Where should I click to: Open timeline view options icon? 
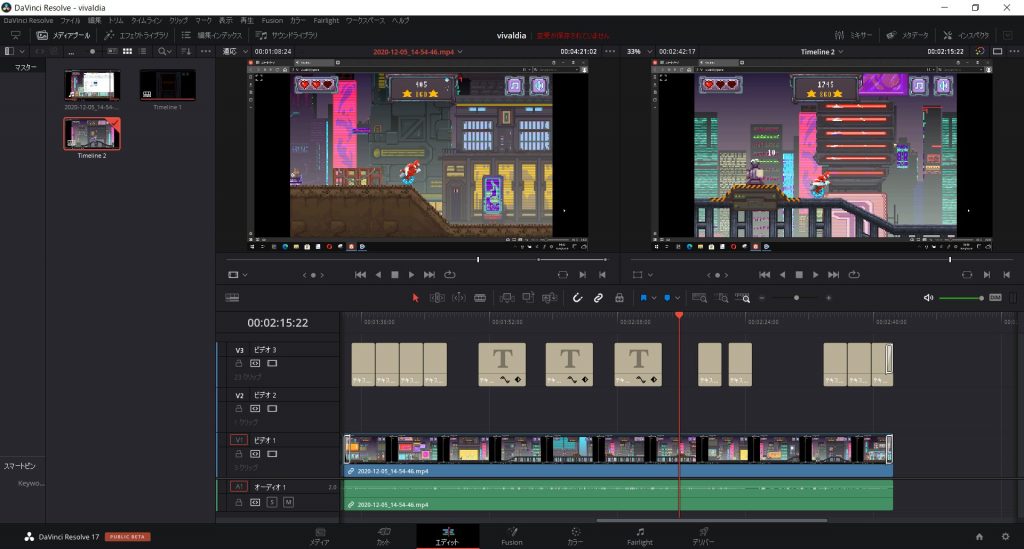232,298
